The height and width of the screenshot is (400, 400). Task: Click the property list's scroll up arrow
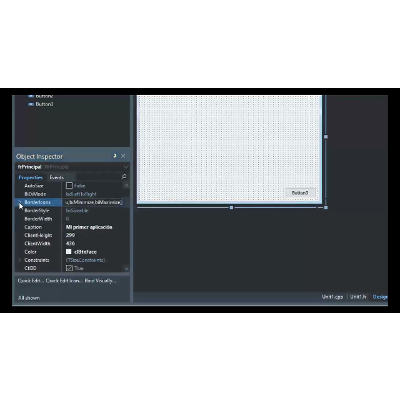[126, 185]
